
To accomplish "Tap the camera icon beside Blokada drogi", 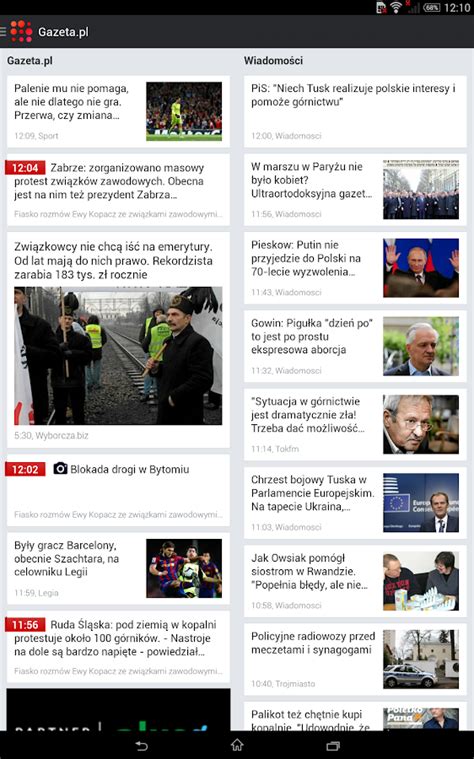I will 60,469.
